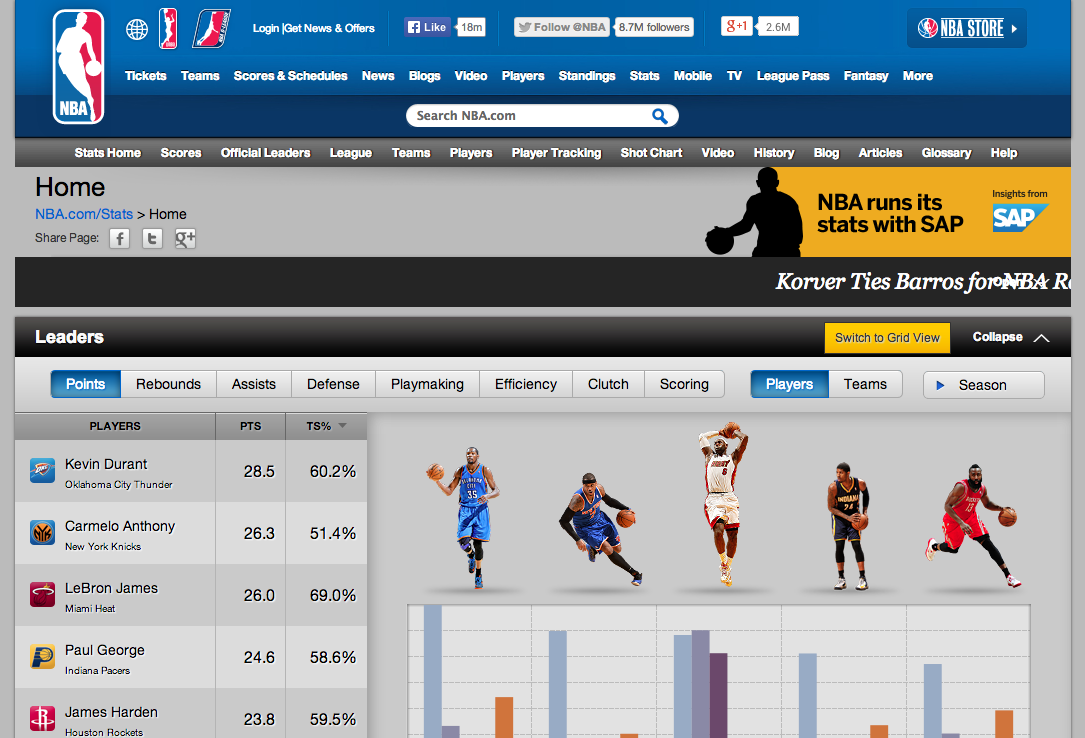Open LeBron James player name link
This screenshot has height=738, width=1085.
coord(111,589)
